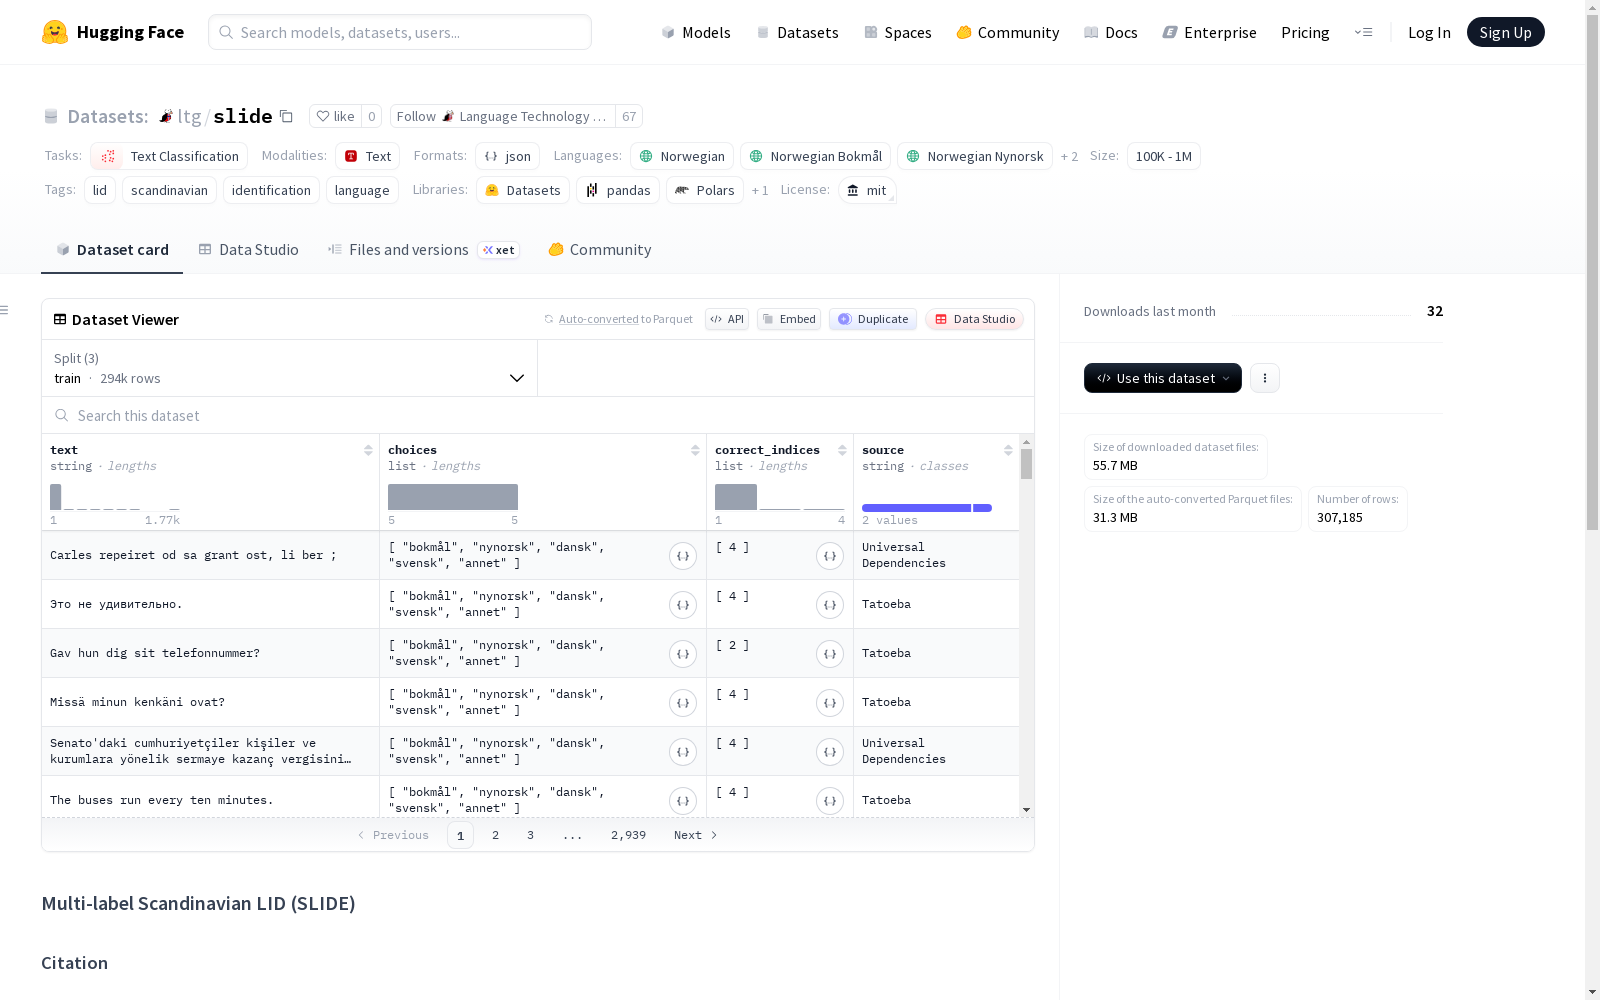Open the Norwegian Bokmål language tag
This screenshot has width=1600, height=1000.
[x=816, y=156]
